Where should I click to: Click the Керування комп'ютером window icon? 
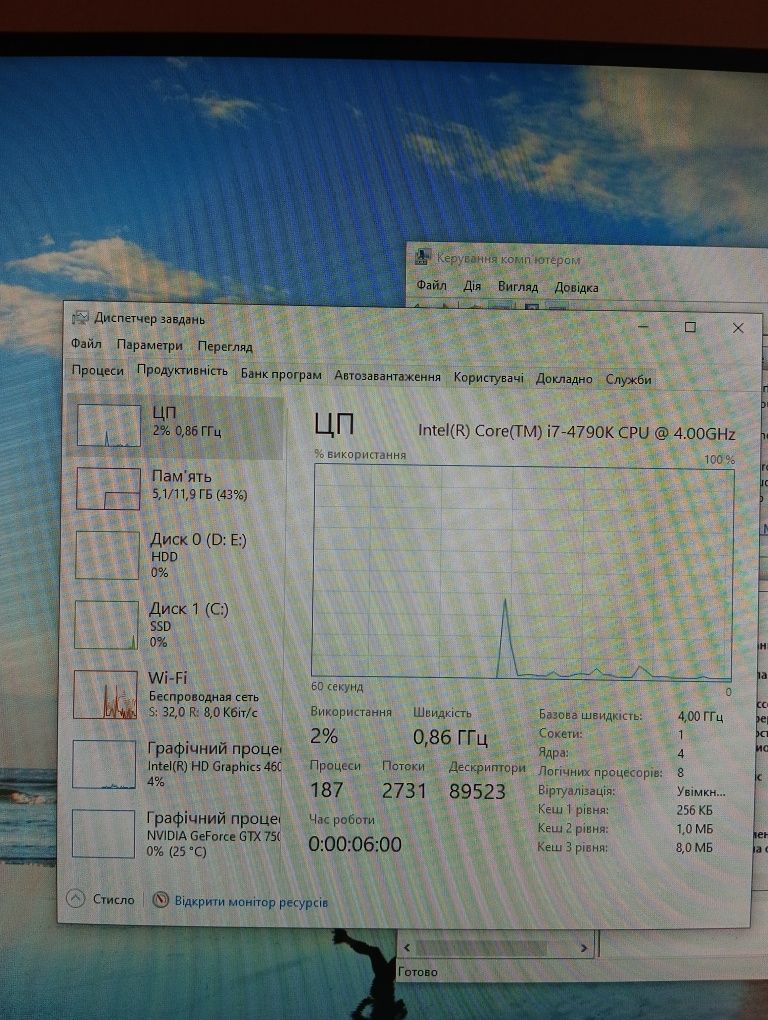pyautogui.click(x=422, y=257)
